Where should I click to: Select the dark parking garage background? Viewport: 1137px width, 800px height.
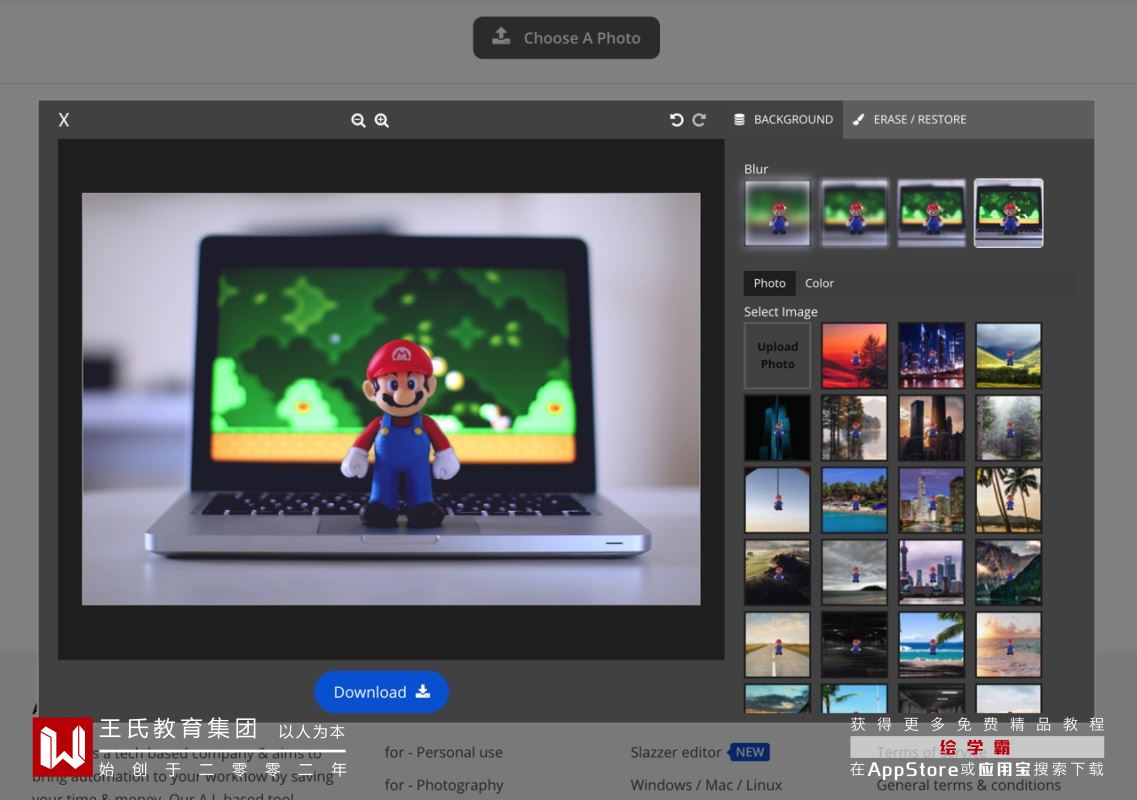pos(854,645)
